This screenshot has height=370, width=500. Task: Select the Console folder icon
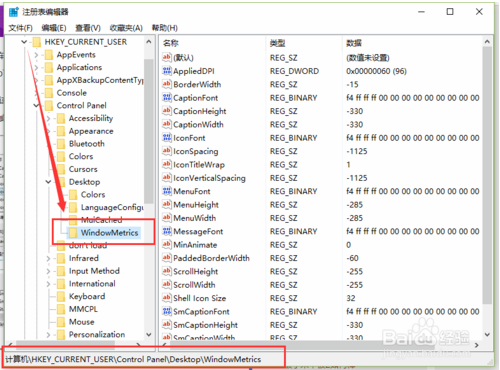(49, 93)
